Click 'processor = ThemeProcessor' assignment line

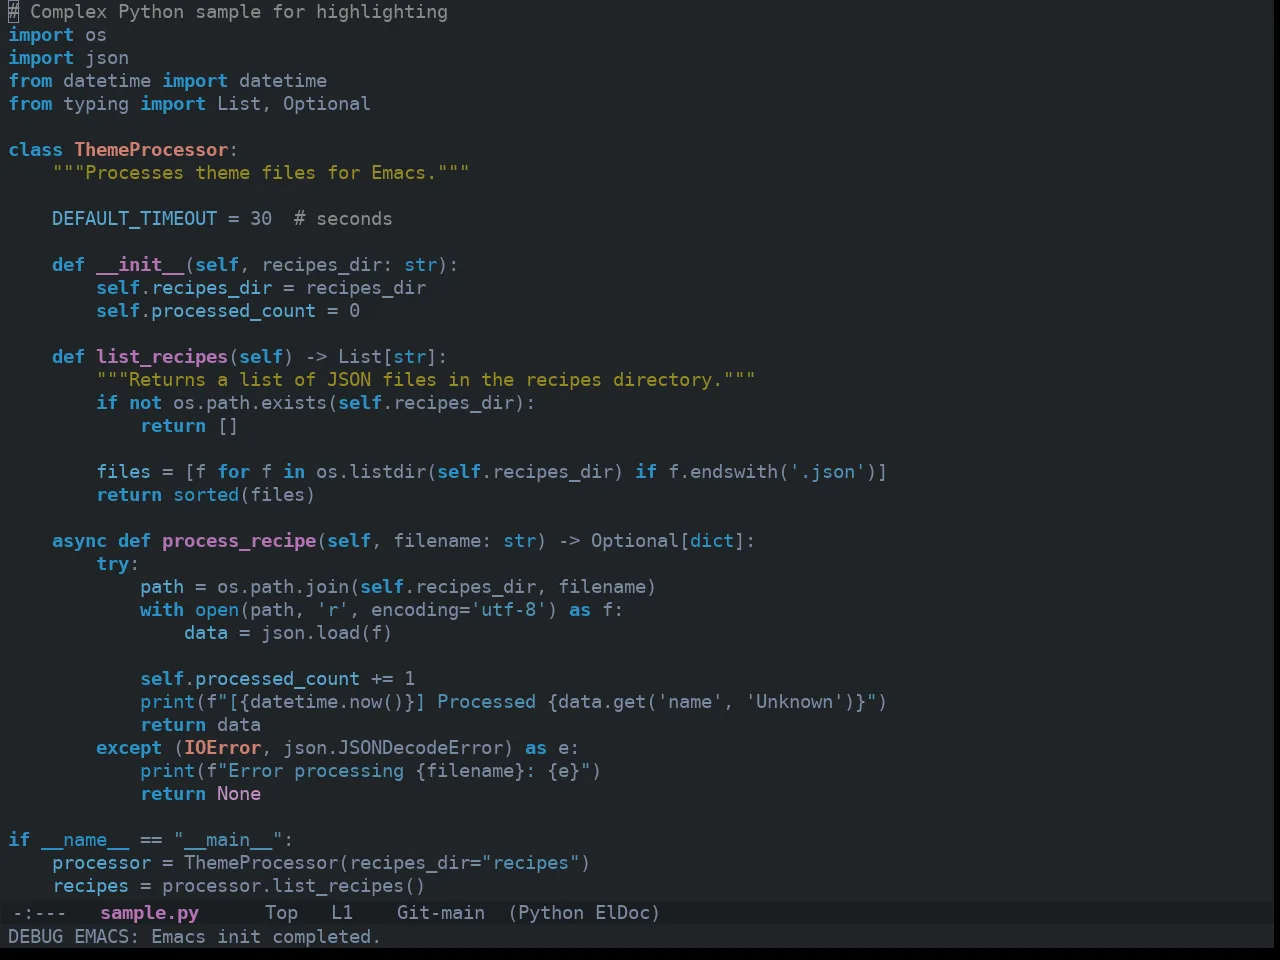point(321,863)
